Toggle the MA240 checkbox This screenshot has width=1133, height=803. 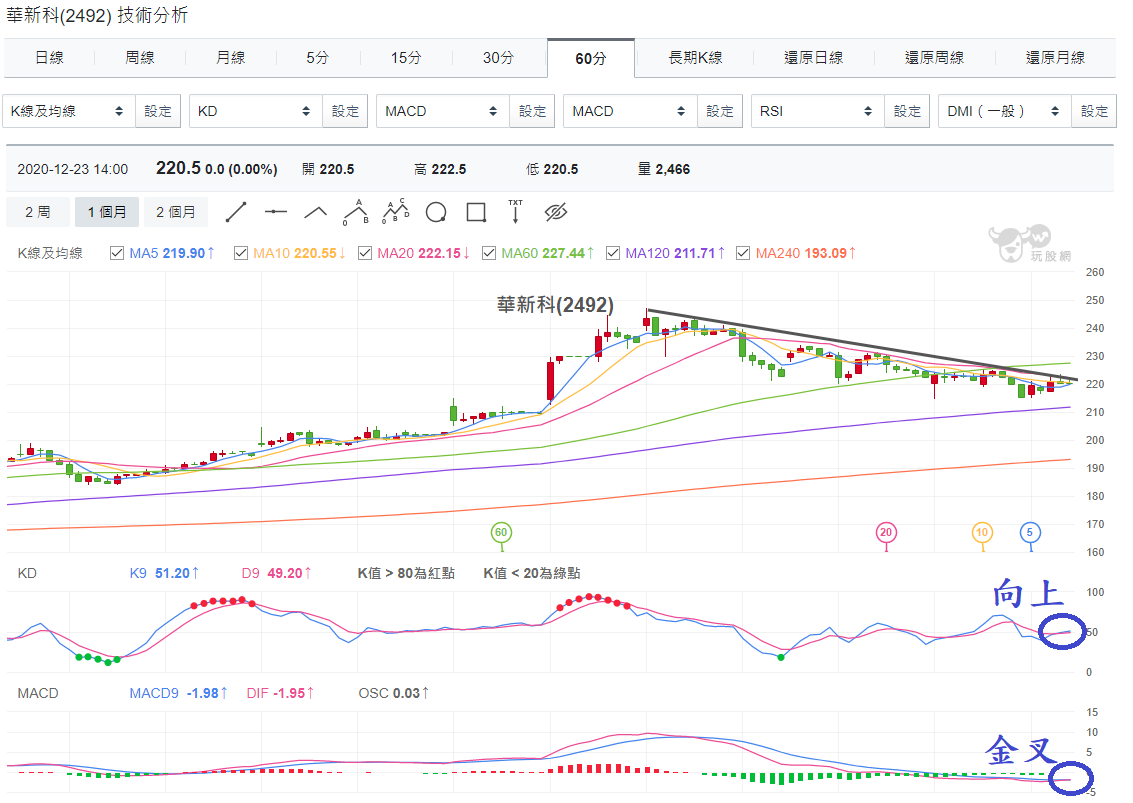coord(743,253)
